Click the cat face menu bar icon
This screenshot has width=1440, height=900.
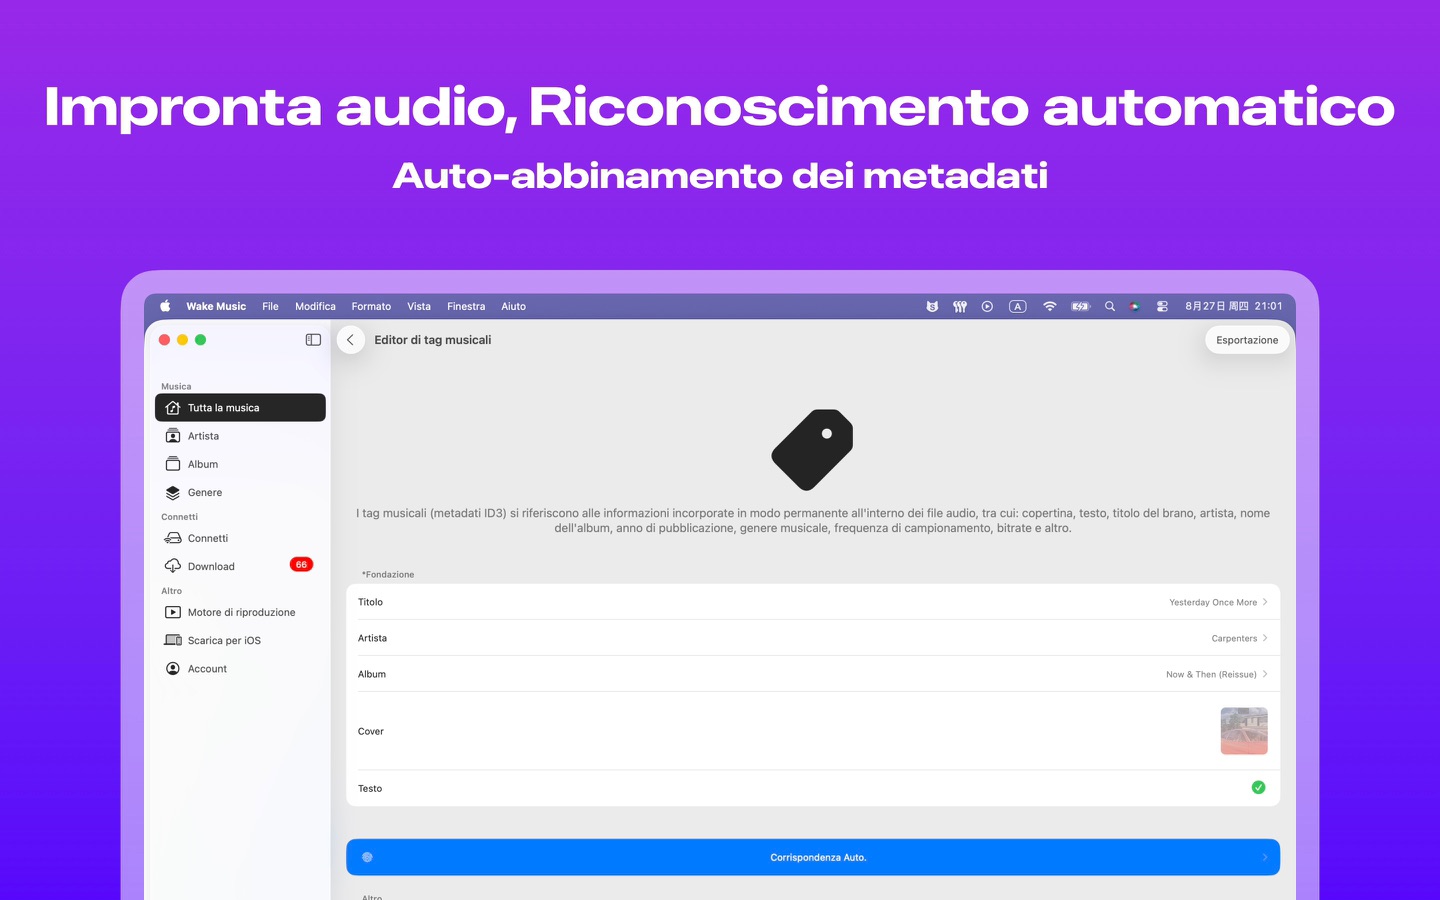click(932, 306)
